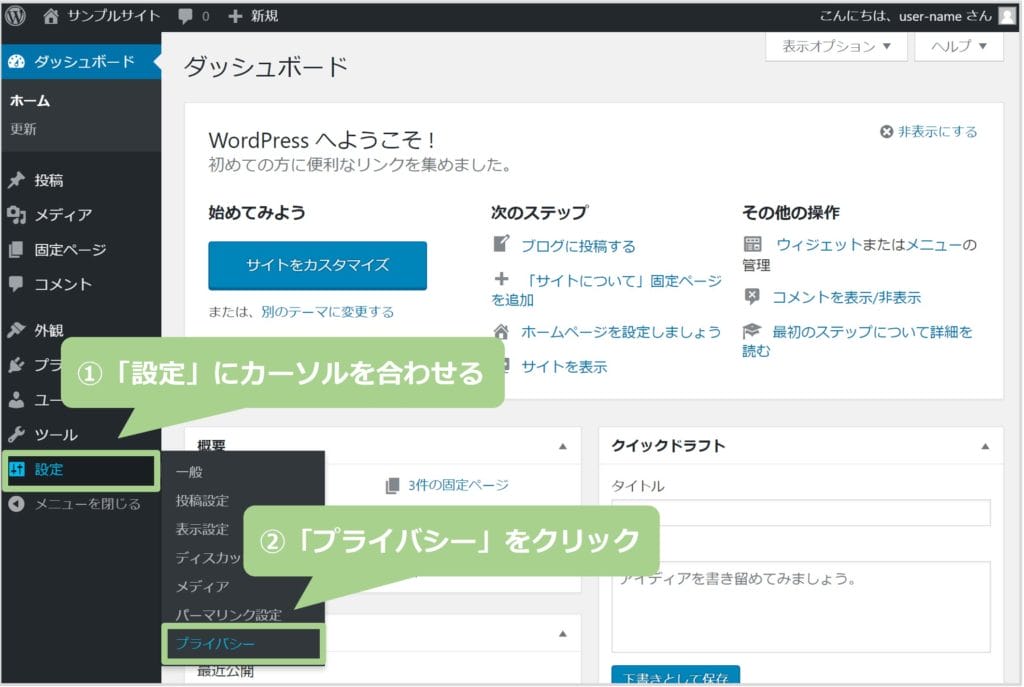Open the ブログに投稿する link
This screenshot has height=687, width=1024.
[x=578, y=246]
